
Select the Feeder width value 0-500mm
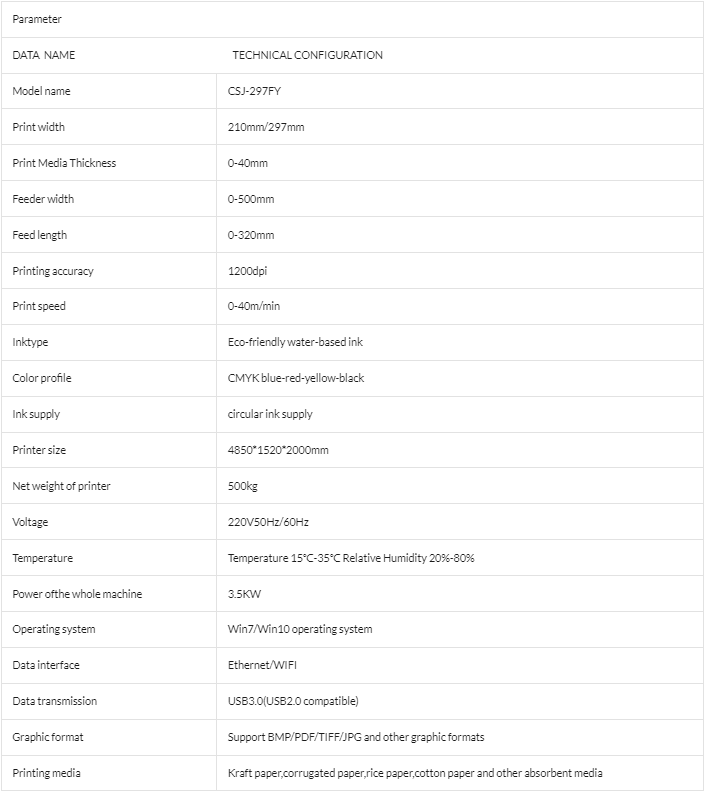[x=251, y=199]
